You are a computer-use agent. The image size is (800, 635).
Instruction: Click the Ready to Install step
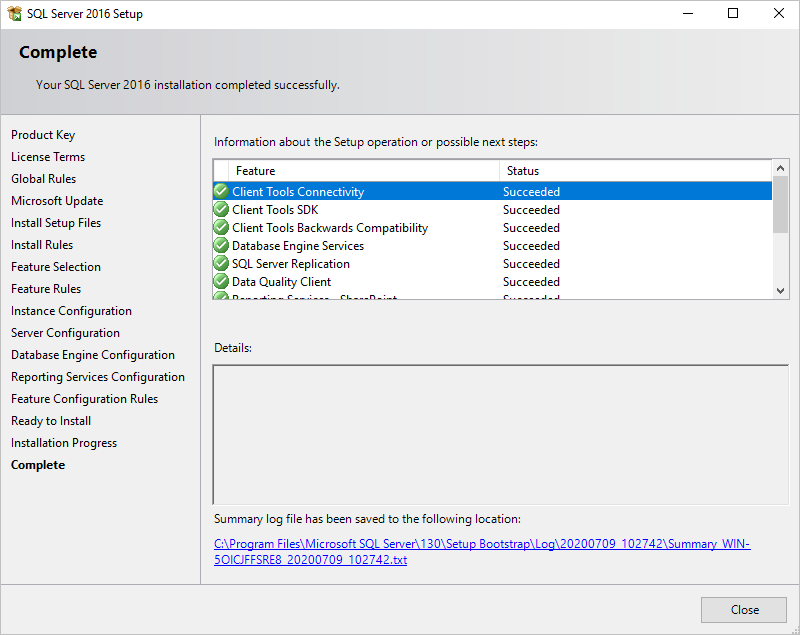coord(51,421)
